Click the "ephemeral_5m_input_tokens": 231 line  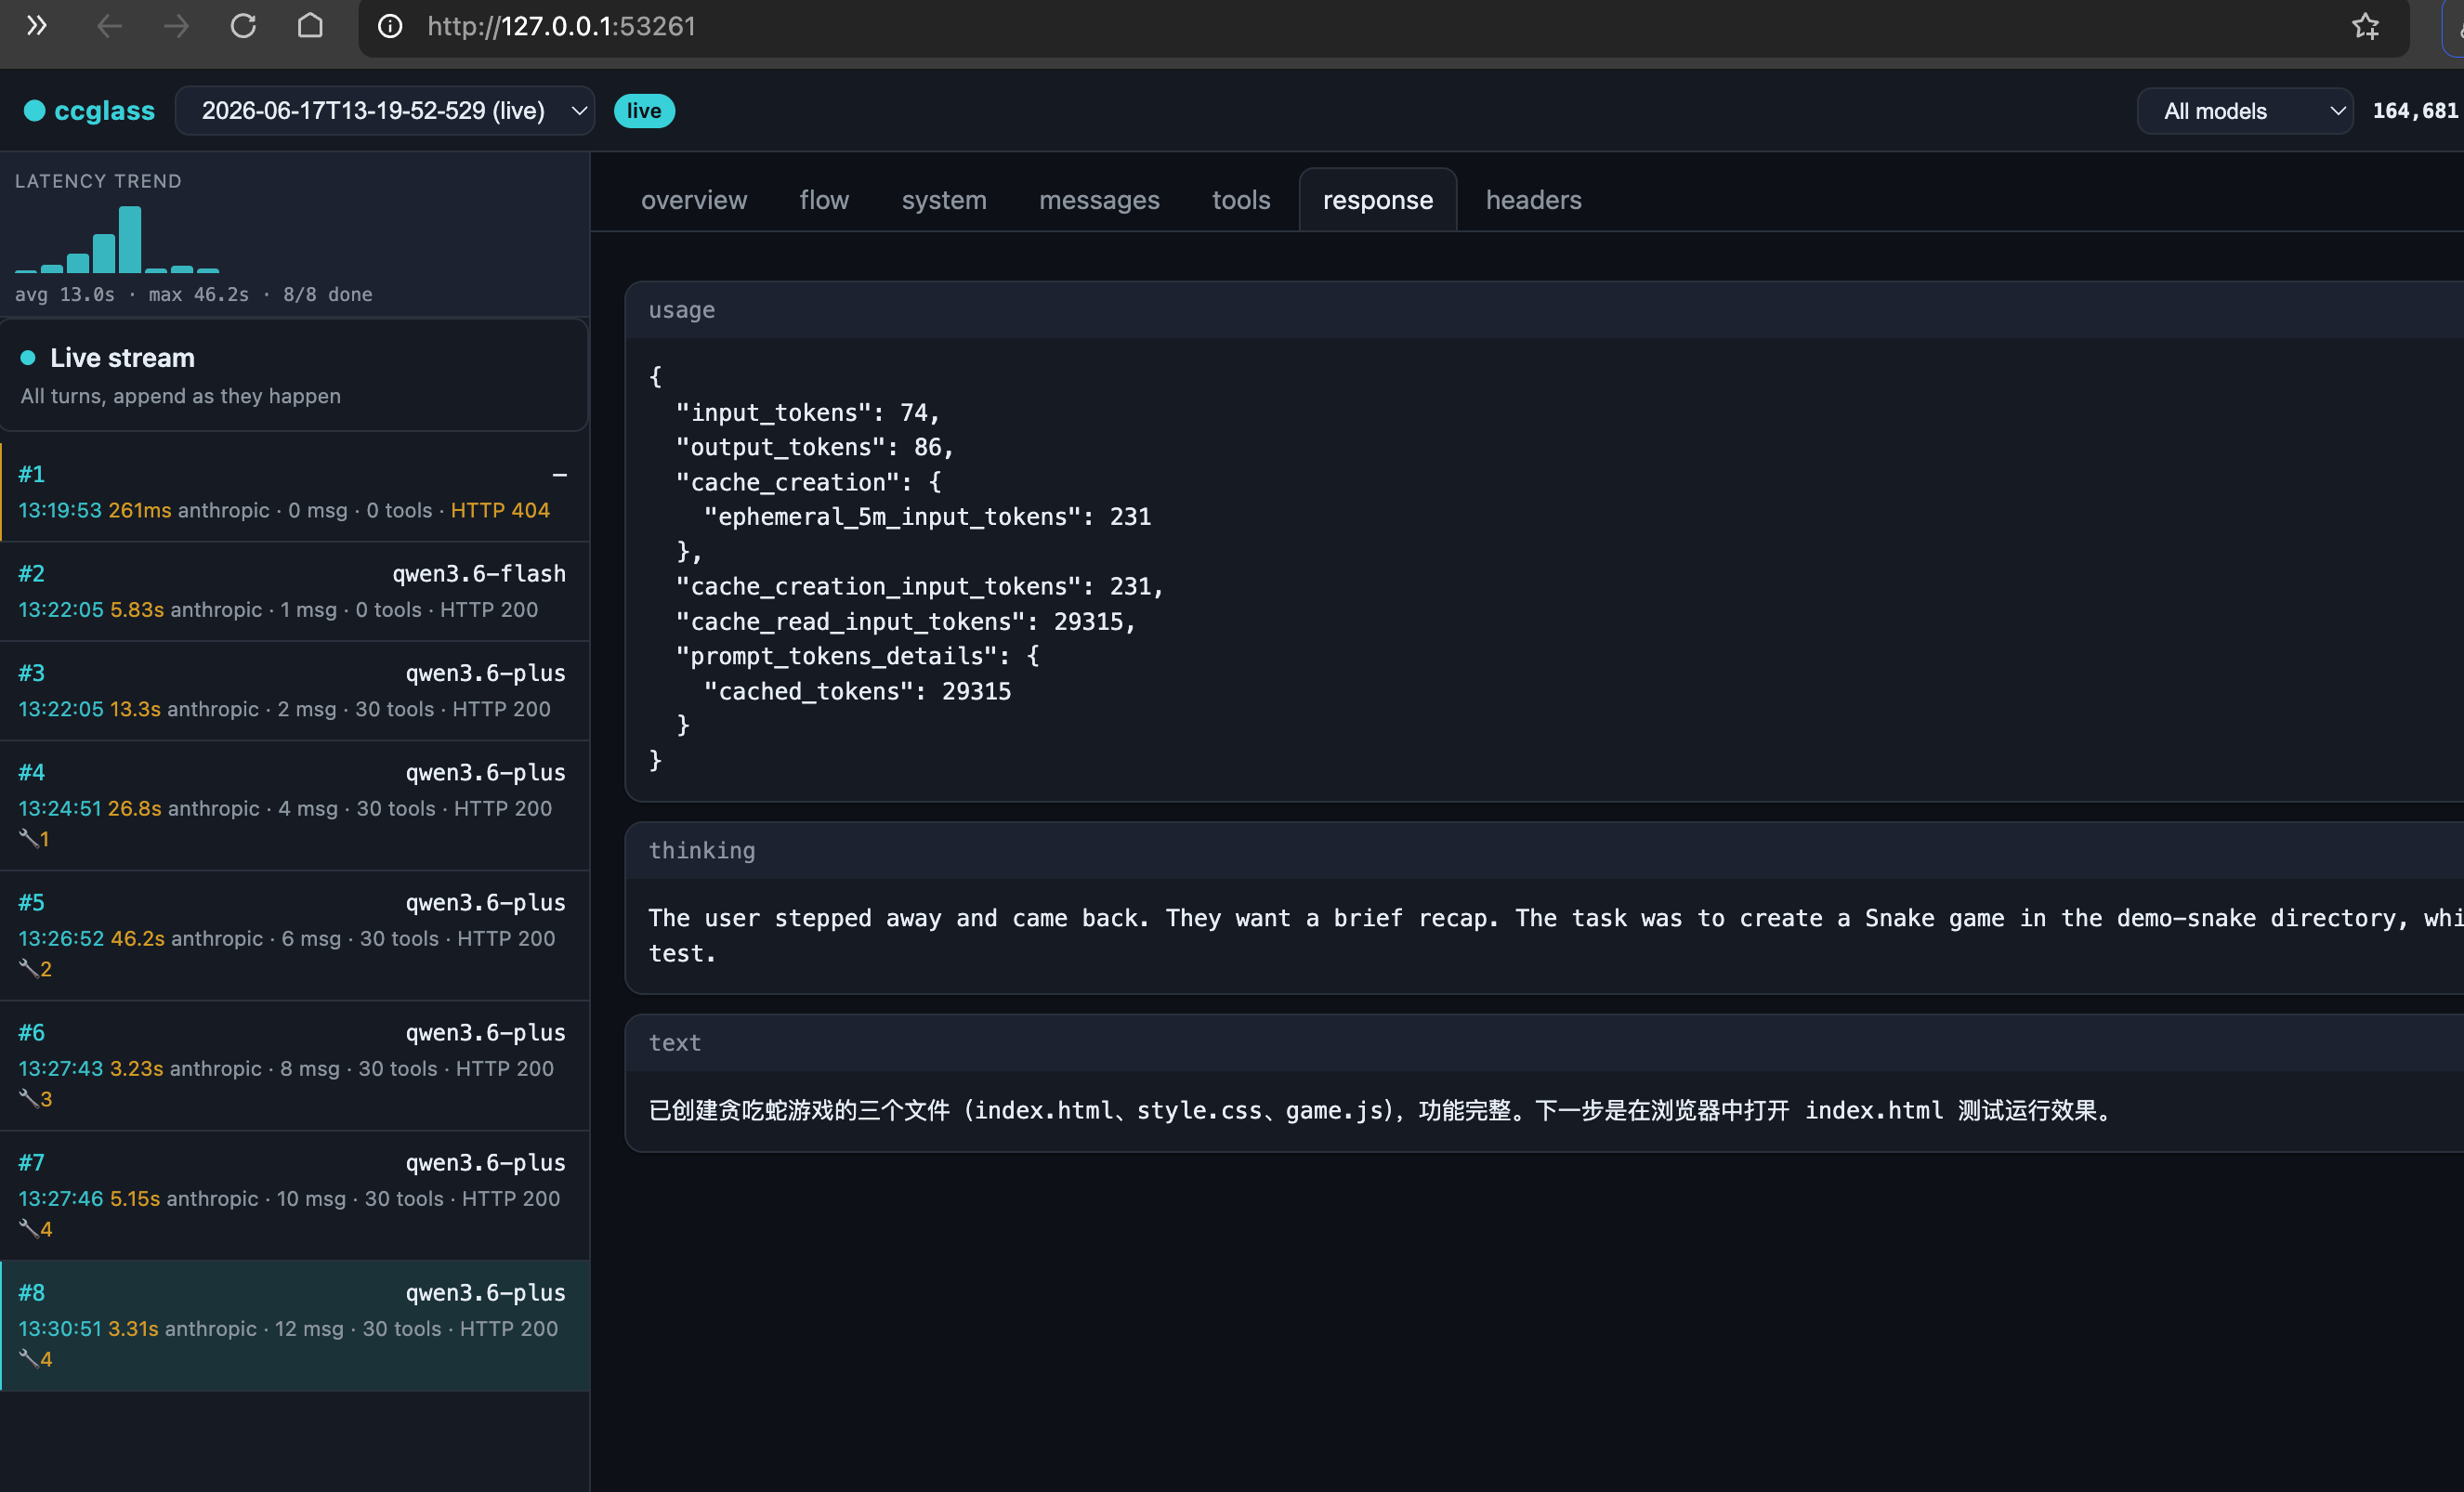point(928,516)
